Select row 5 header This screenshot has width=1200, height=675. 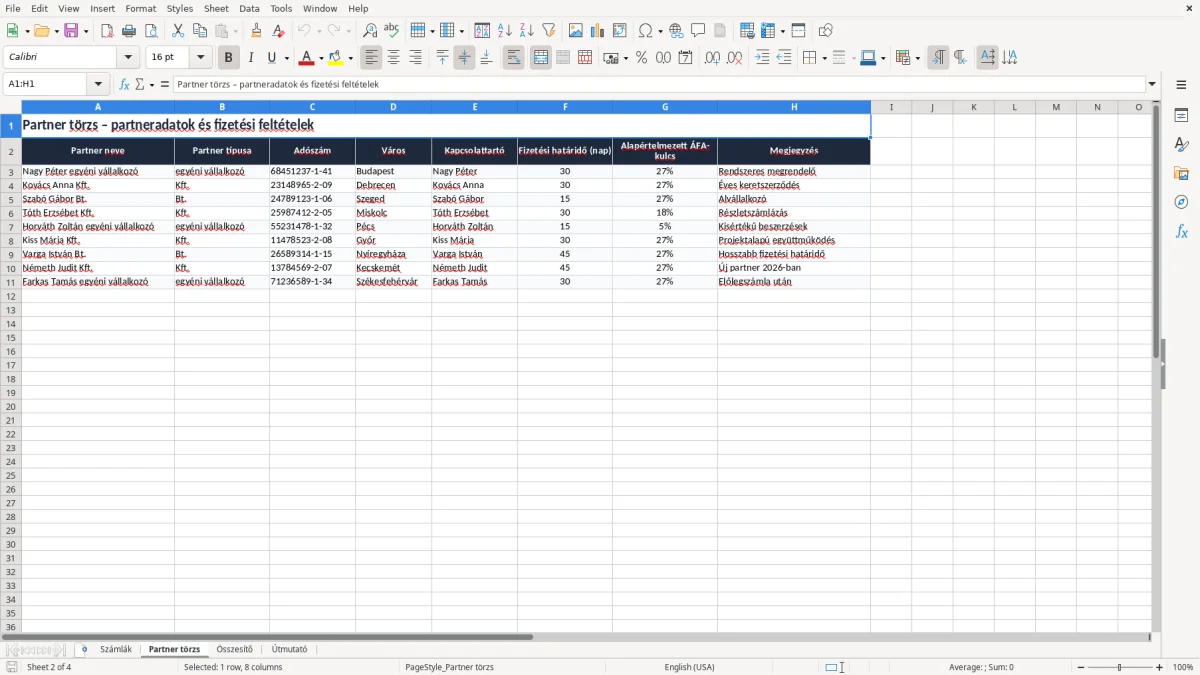click(x=11, y=199)
